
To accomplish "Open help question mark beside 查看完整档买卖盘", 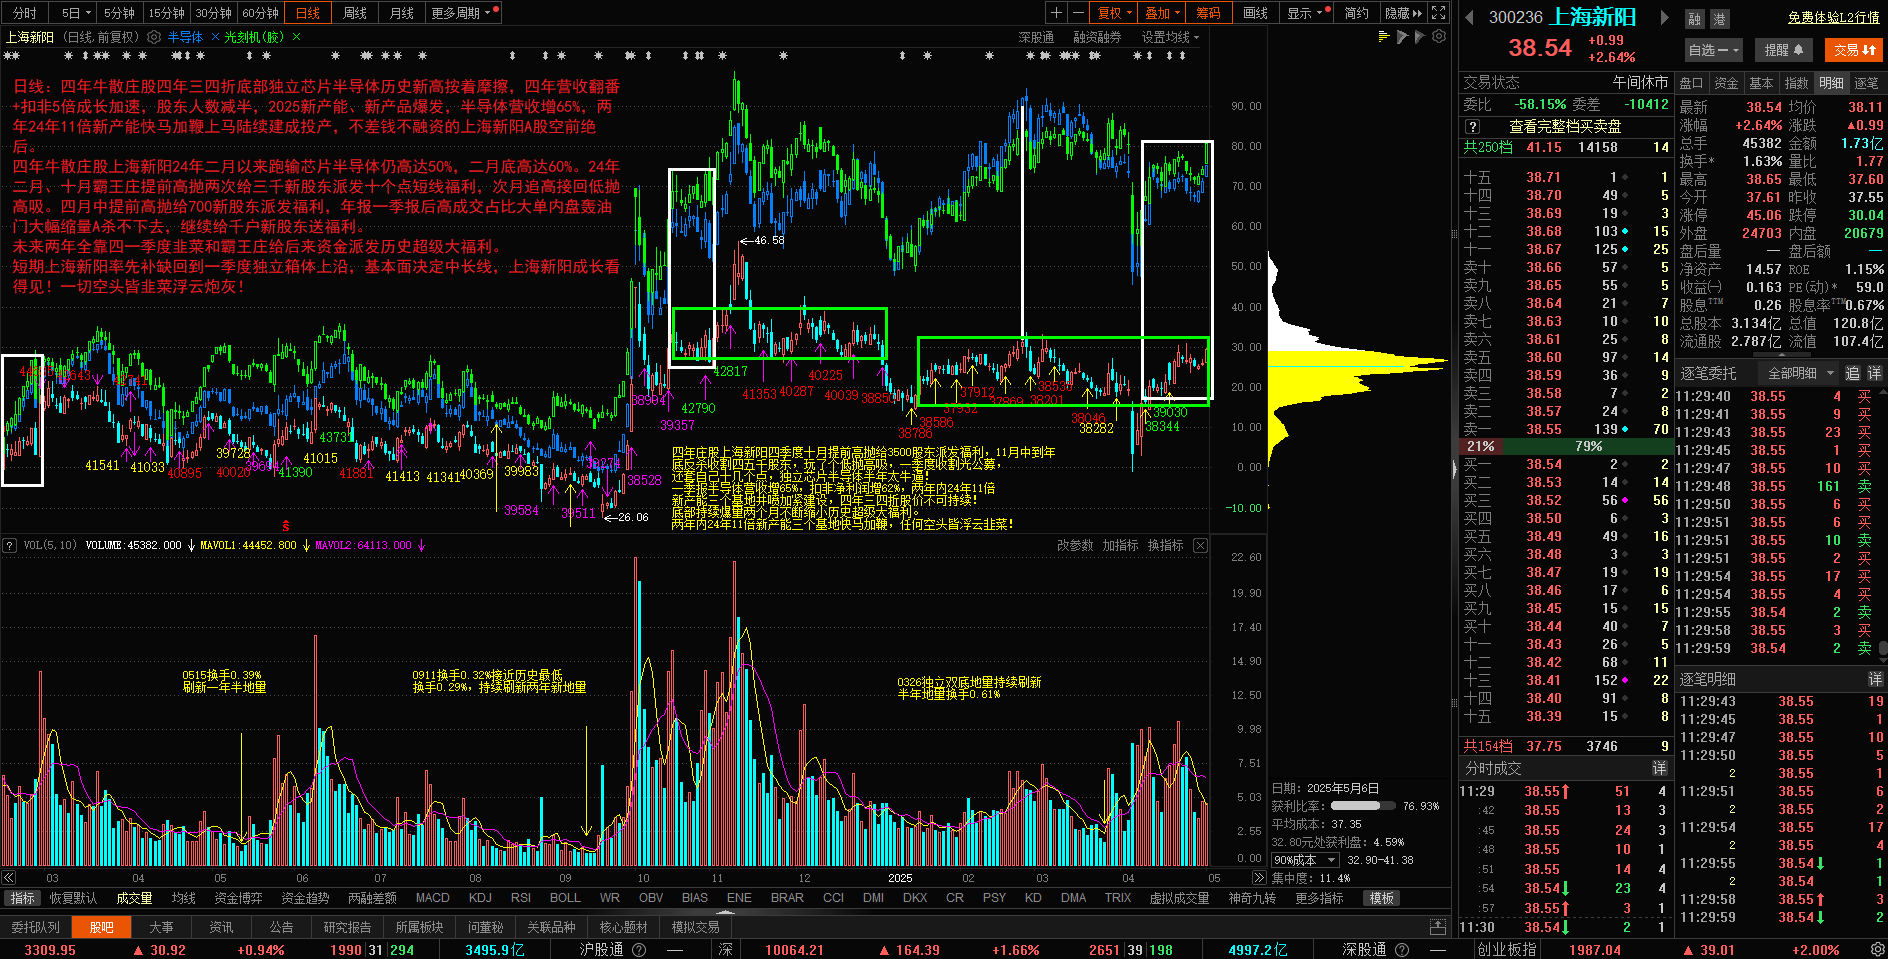I will click(1472, 127).
